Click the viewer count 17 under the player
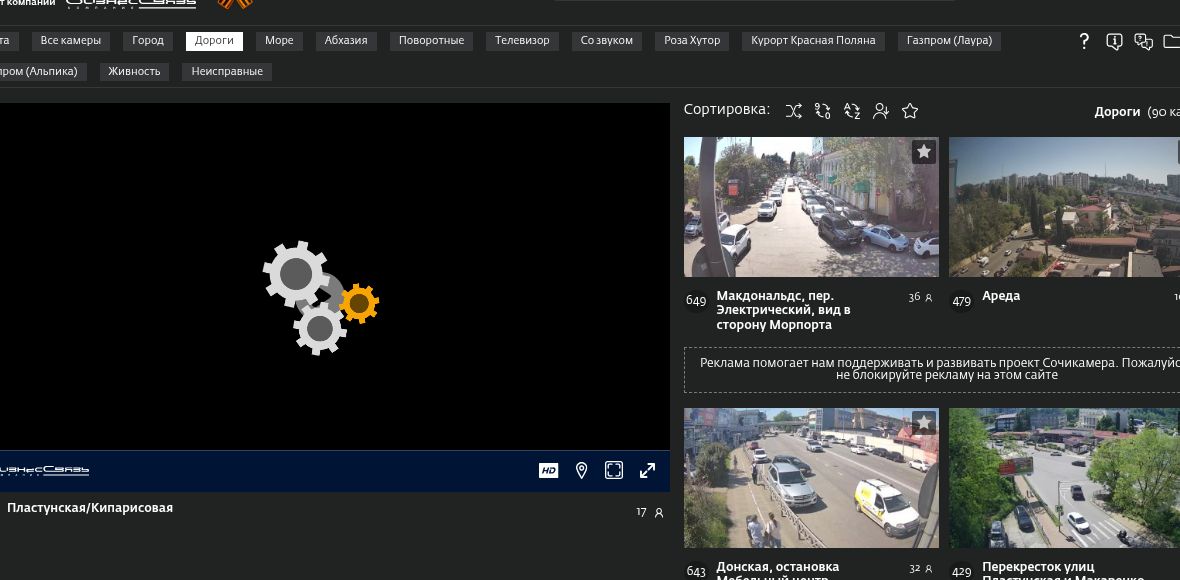The image size is (1180, 580). coord(649,512)
